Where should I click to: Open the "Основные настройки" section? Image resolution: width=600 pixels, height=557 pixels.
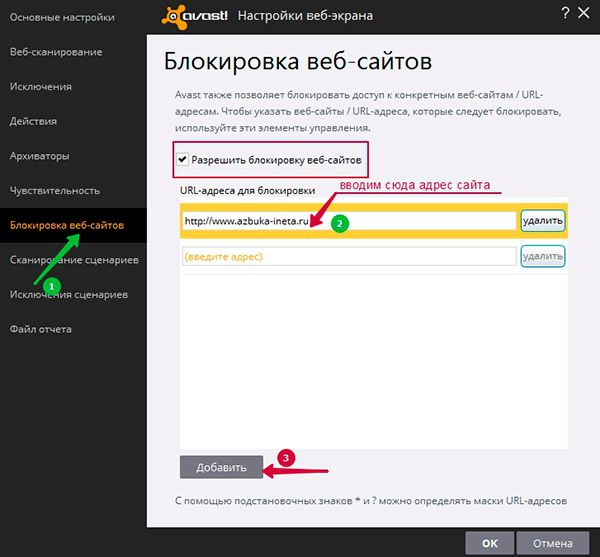(x=62, y=18)
